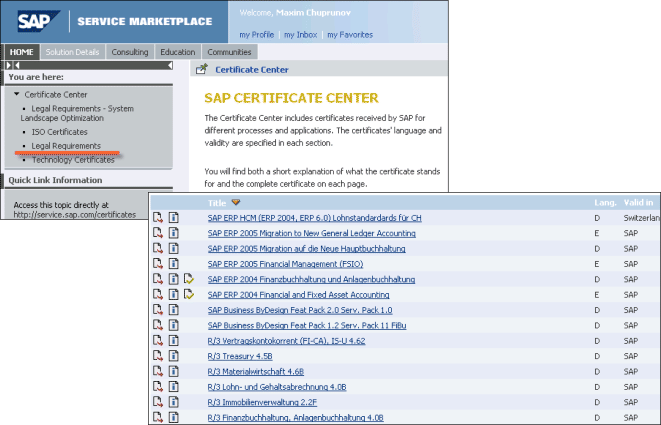Open Certificate Center breadcrumb link

click(x=252, y=70)
